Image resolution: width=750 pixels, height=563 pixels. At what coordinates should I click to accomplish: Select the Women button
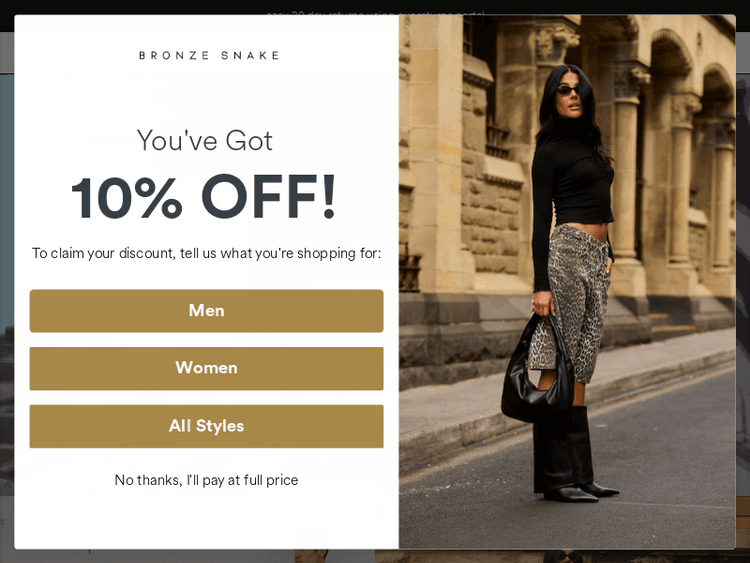point(206,368)
